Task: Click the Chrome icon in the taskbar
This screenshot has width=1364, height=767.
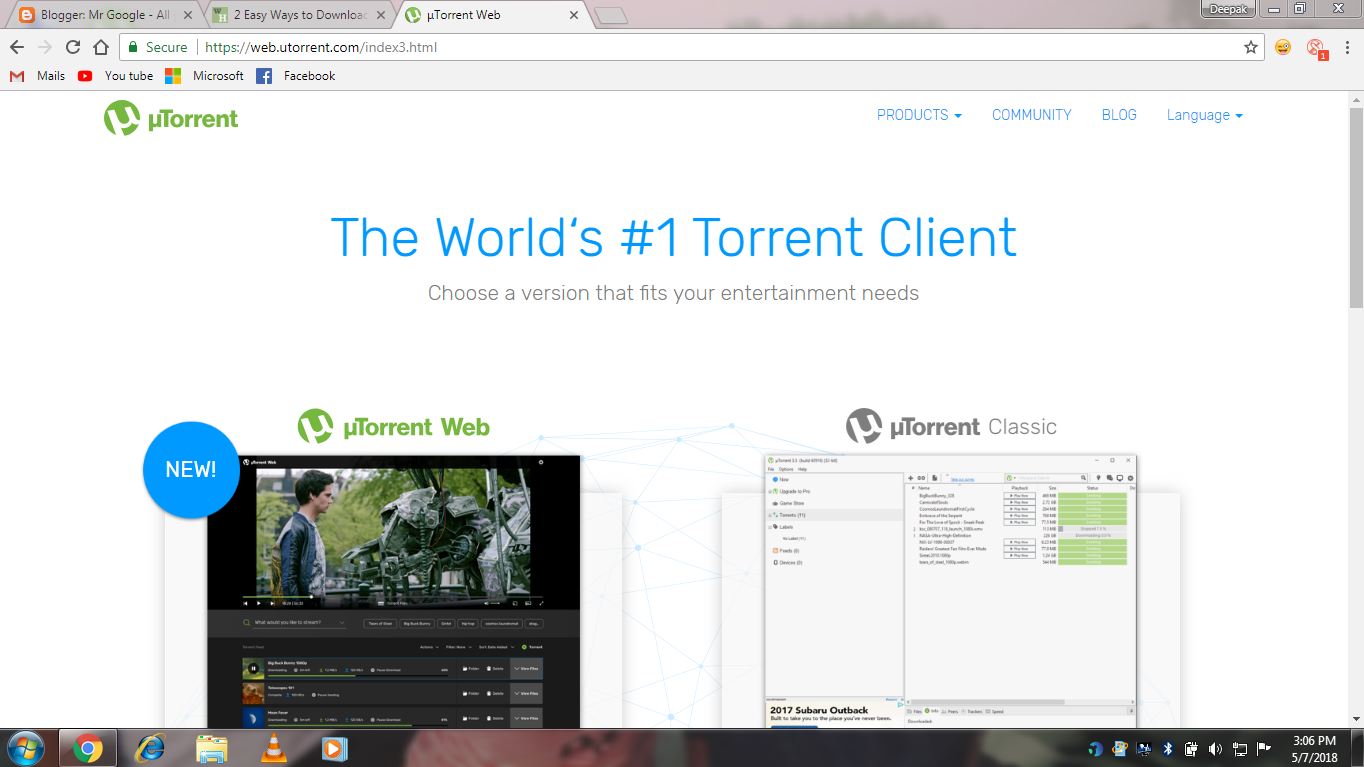Action: 87,748
